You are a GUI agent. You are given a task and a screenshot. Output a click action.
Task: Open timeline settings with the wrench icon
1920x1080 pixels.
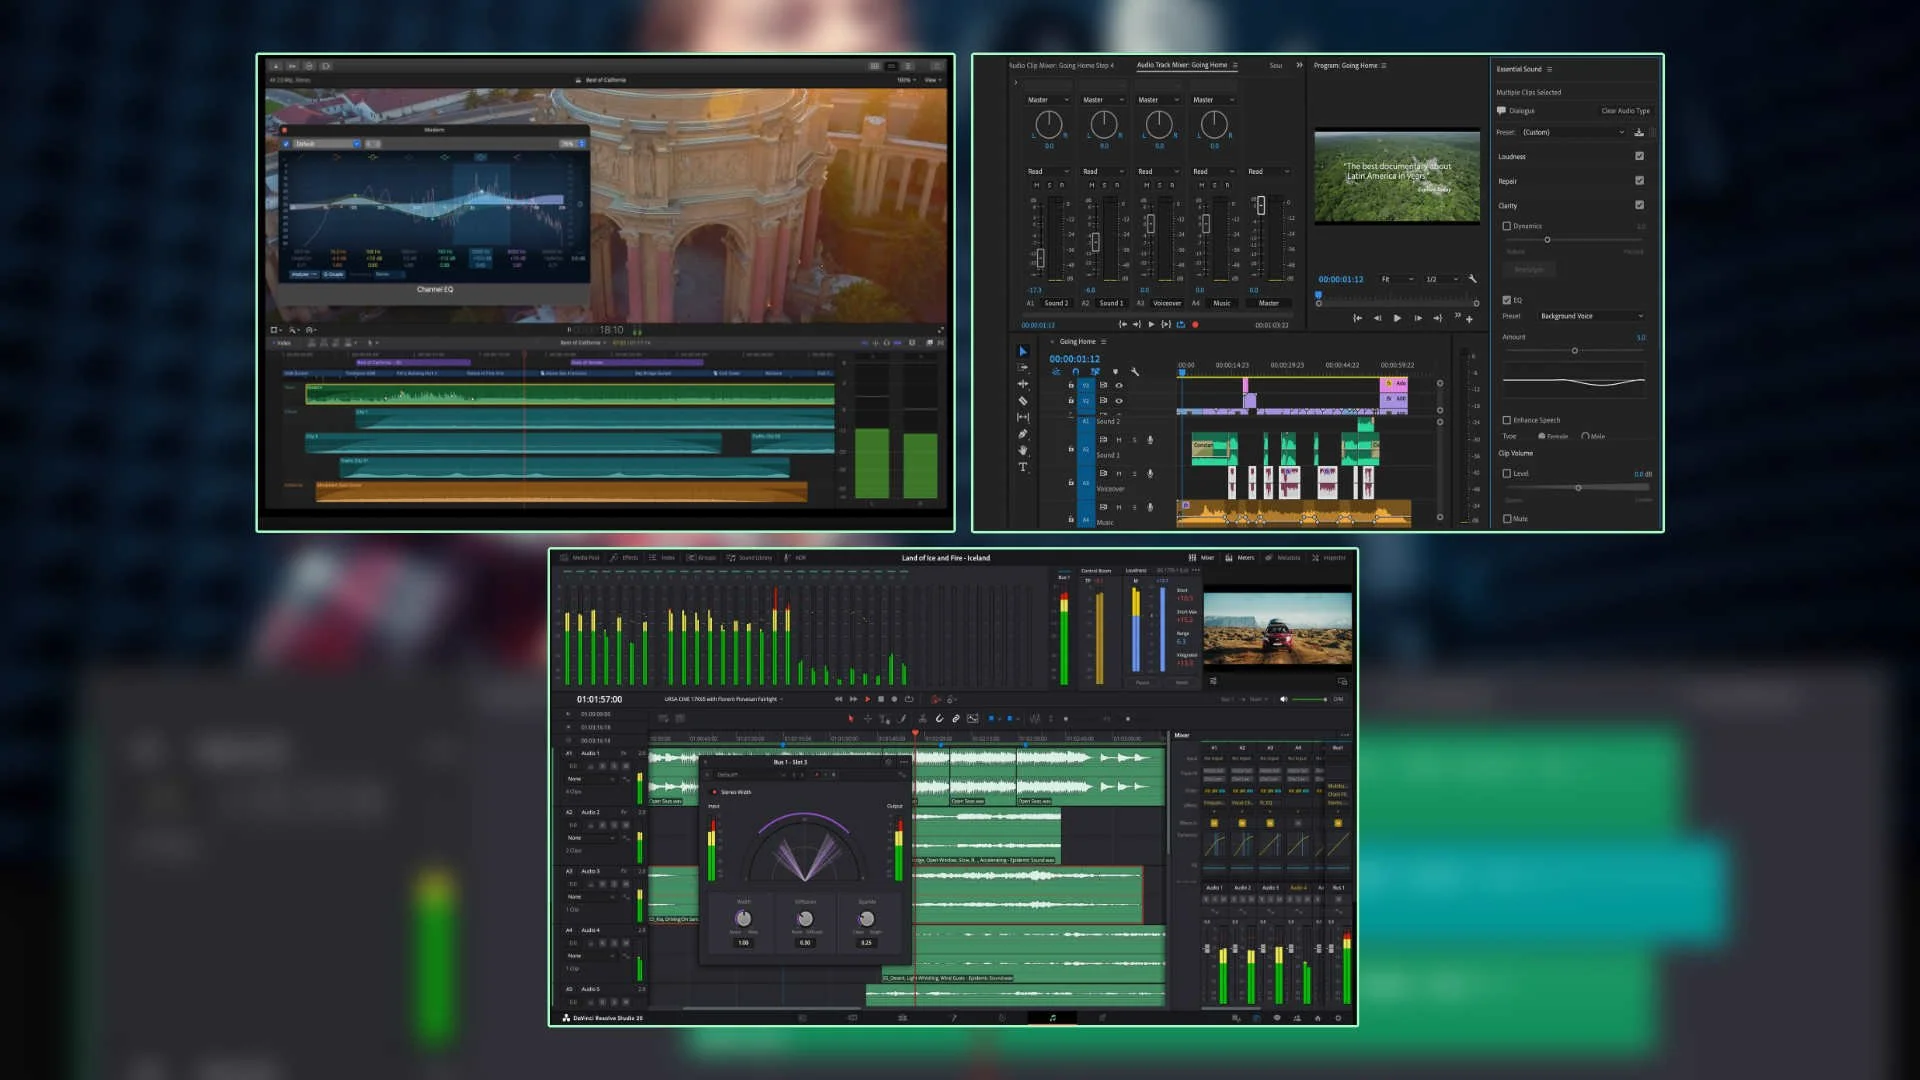1136,371
